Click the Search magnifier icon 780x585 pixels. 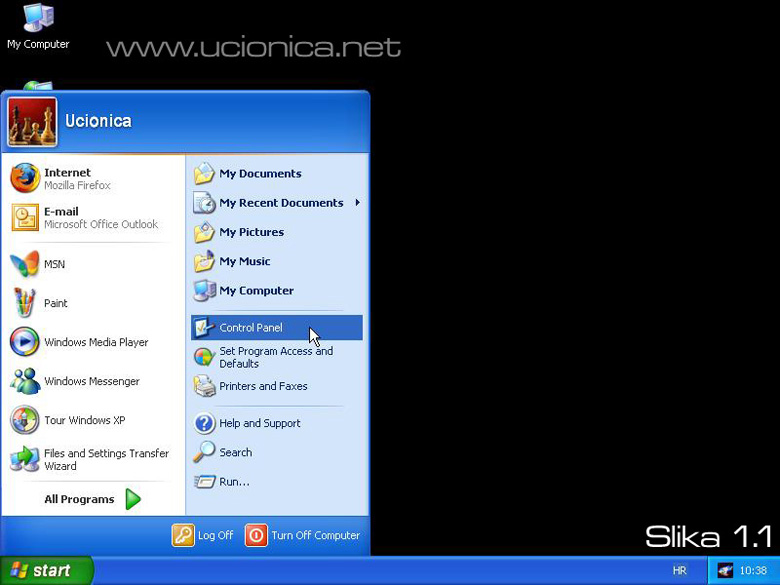pos(204,452)
